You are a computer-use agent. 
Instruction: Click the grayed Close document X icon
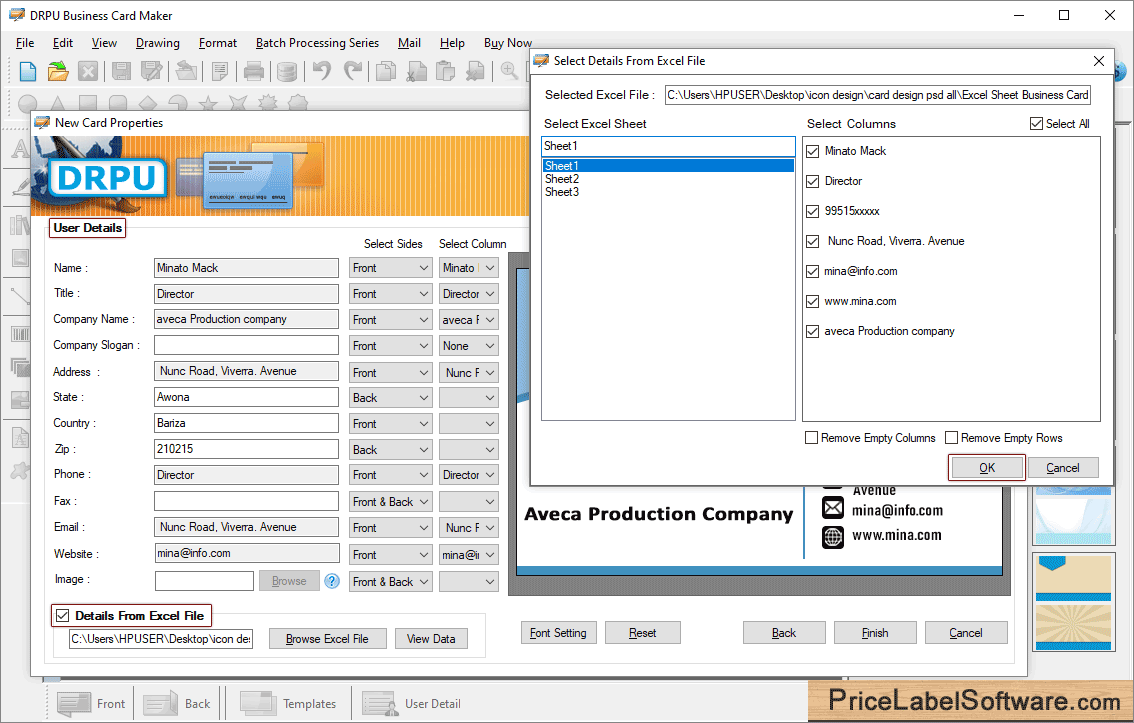tap(88, 71)
